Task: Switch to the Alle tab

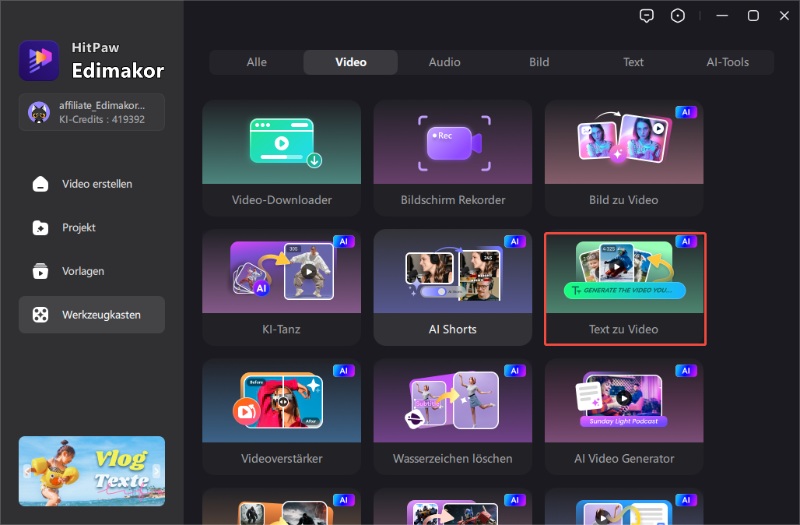Action: 257,62
